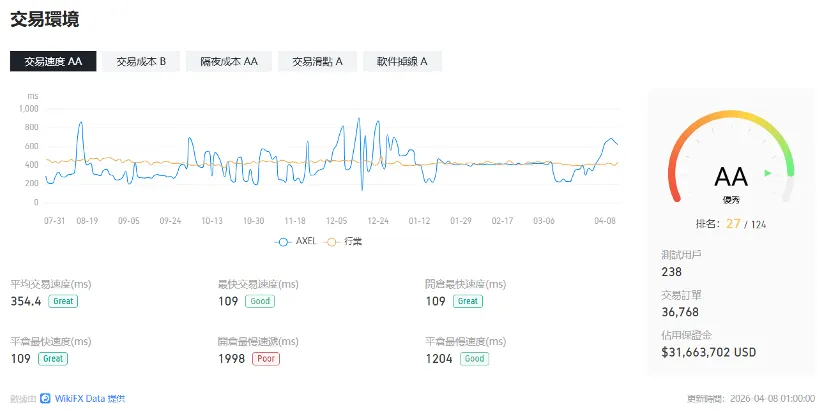The height and width of the screenshot is (412, 832).
Task: Click the update timestamp 2026-04-08 01:00:00
Action: (x=773, y=398)
